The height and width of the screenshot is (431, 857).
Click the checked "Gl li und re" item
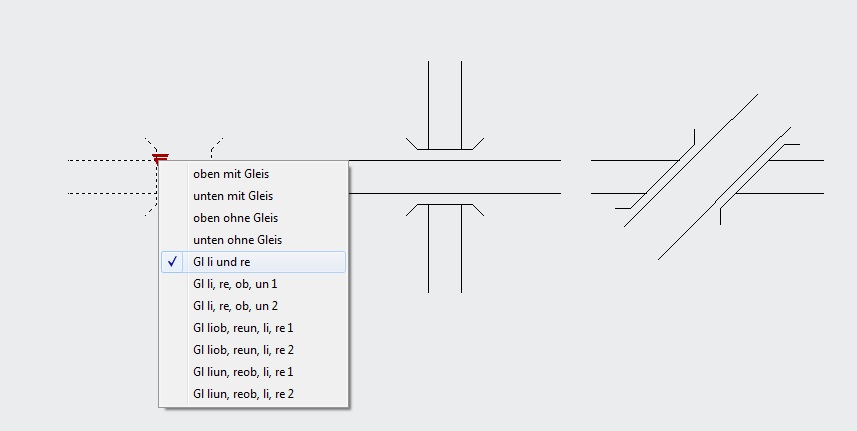tap(254, 262)
